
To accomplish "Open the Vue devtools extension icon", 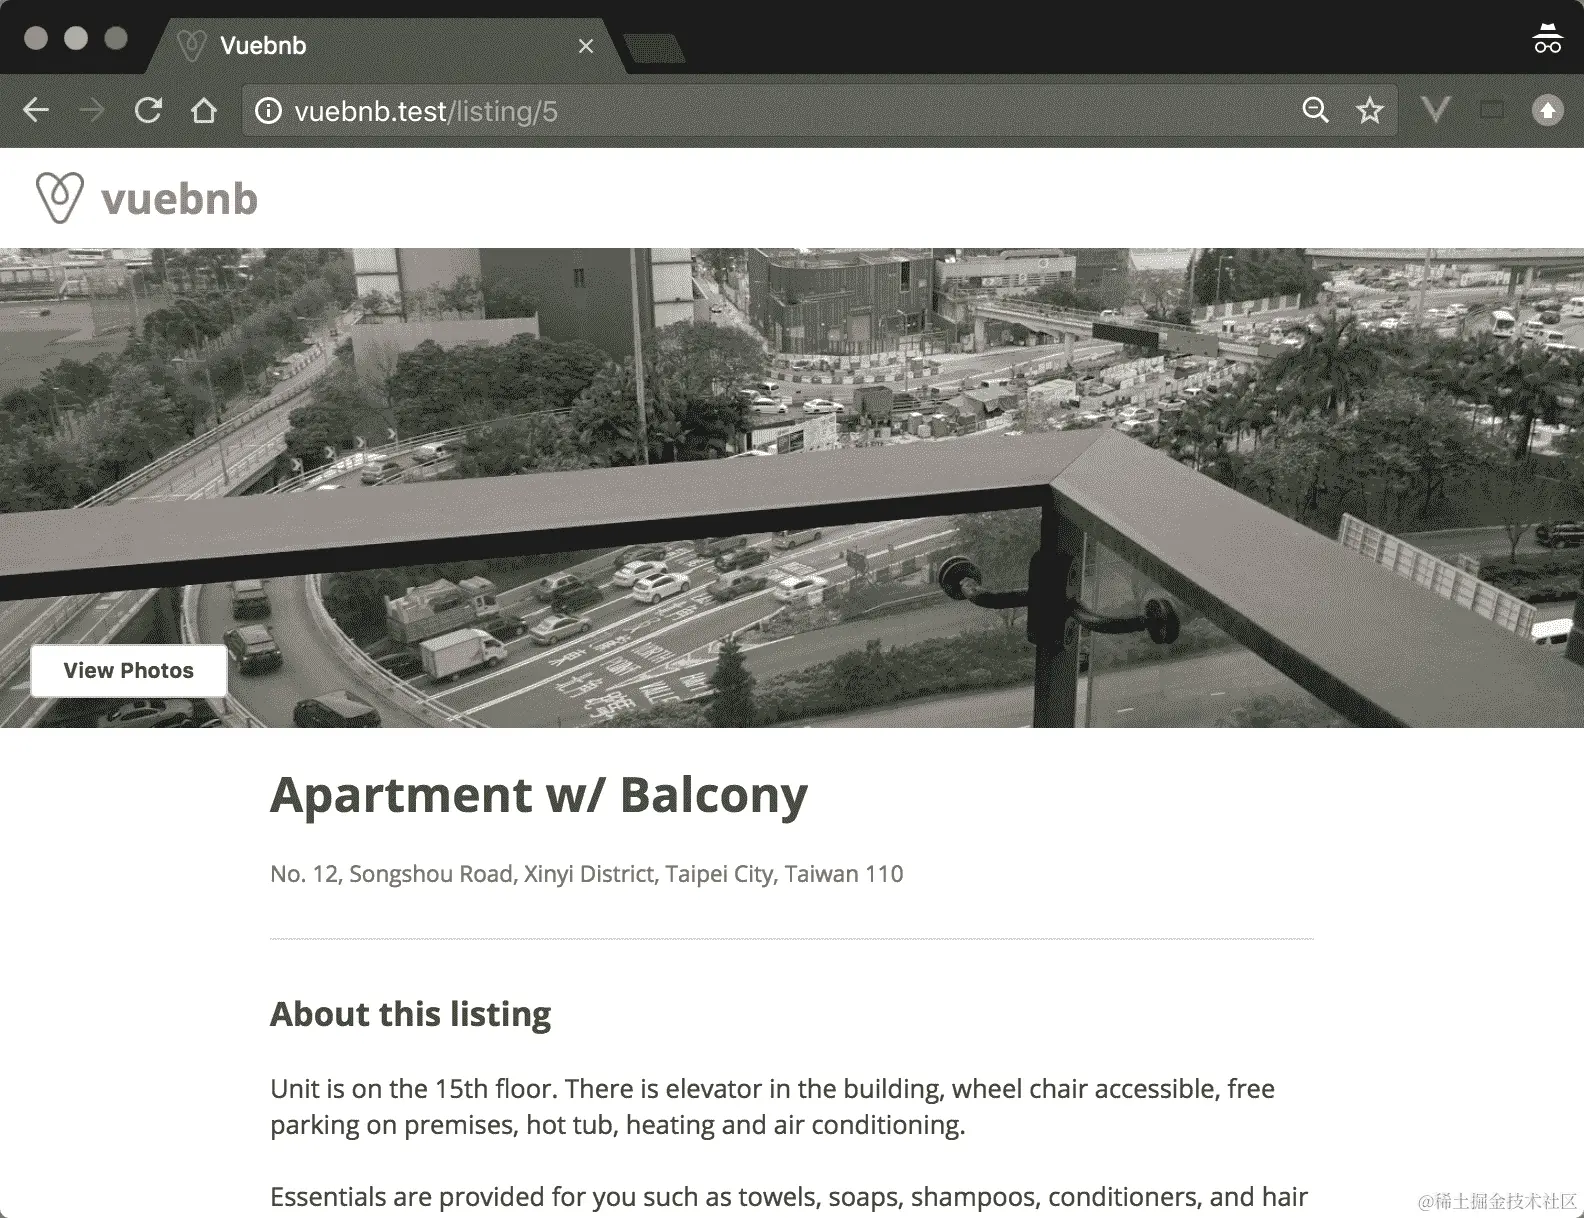I will pyautogui.click(x=1436, y=110).
